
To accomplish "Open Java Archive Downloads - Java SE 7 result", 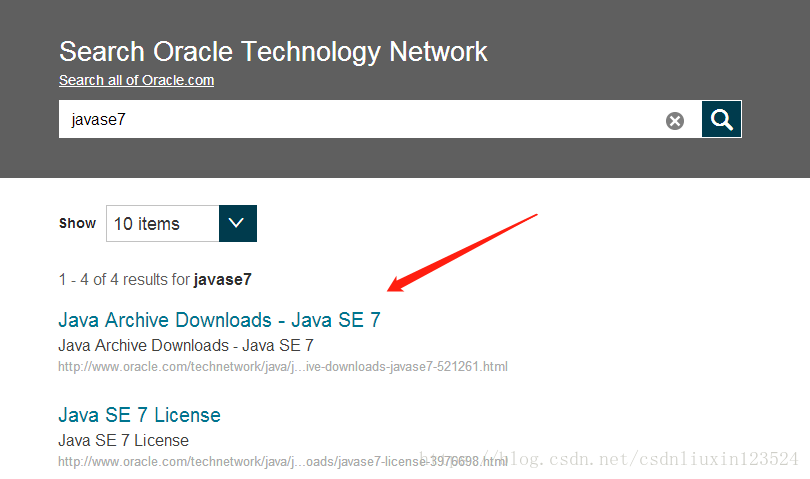I will coord(219,320).
